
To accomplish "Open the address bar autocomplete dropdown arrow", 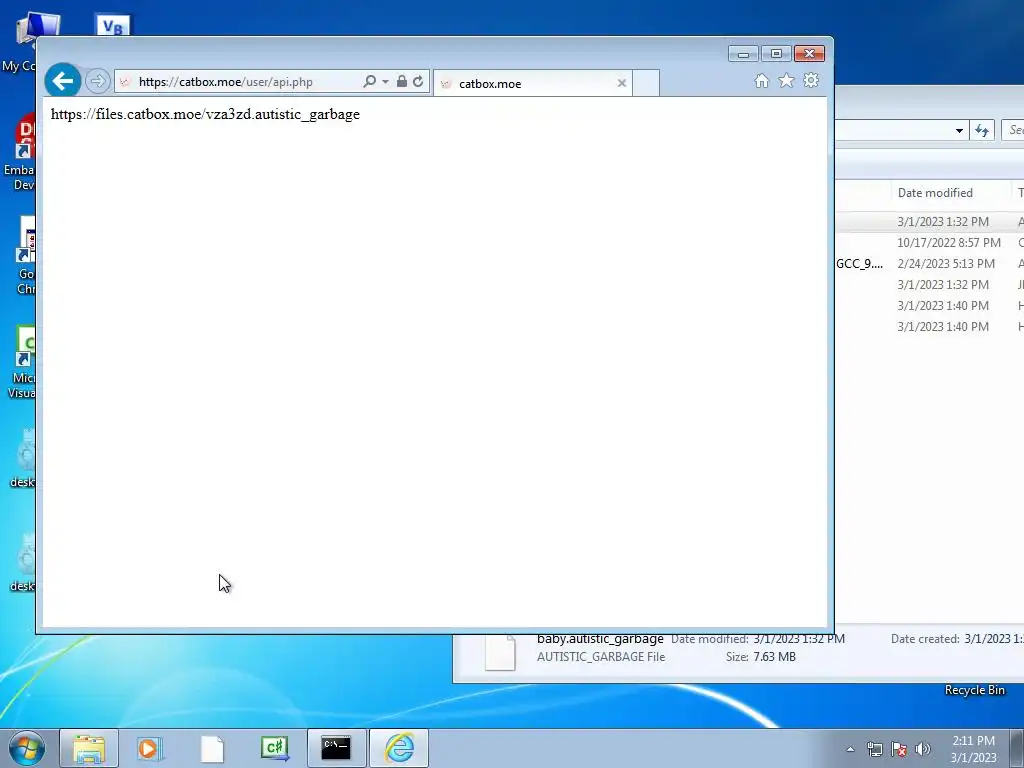I will coord(385,82).
